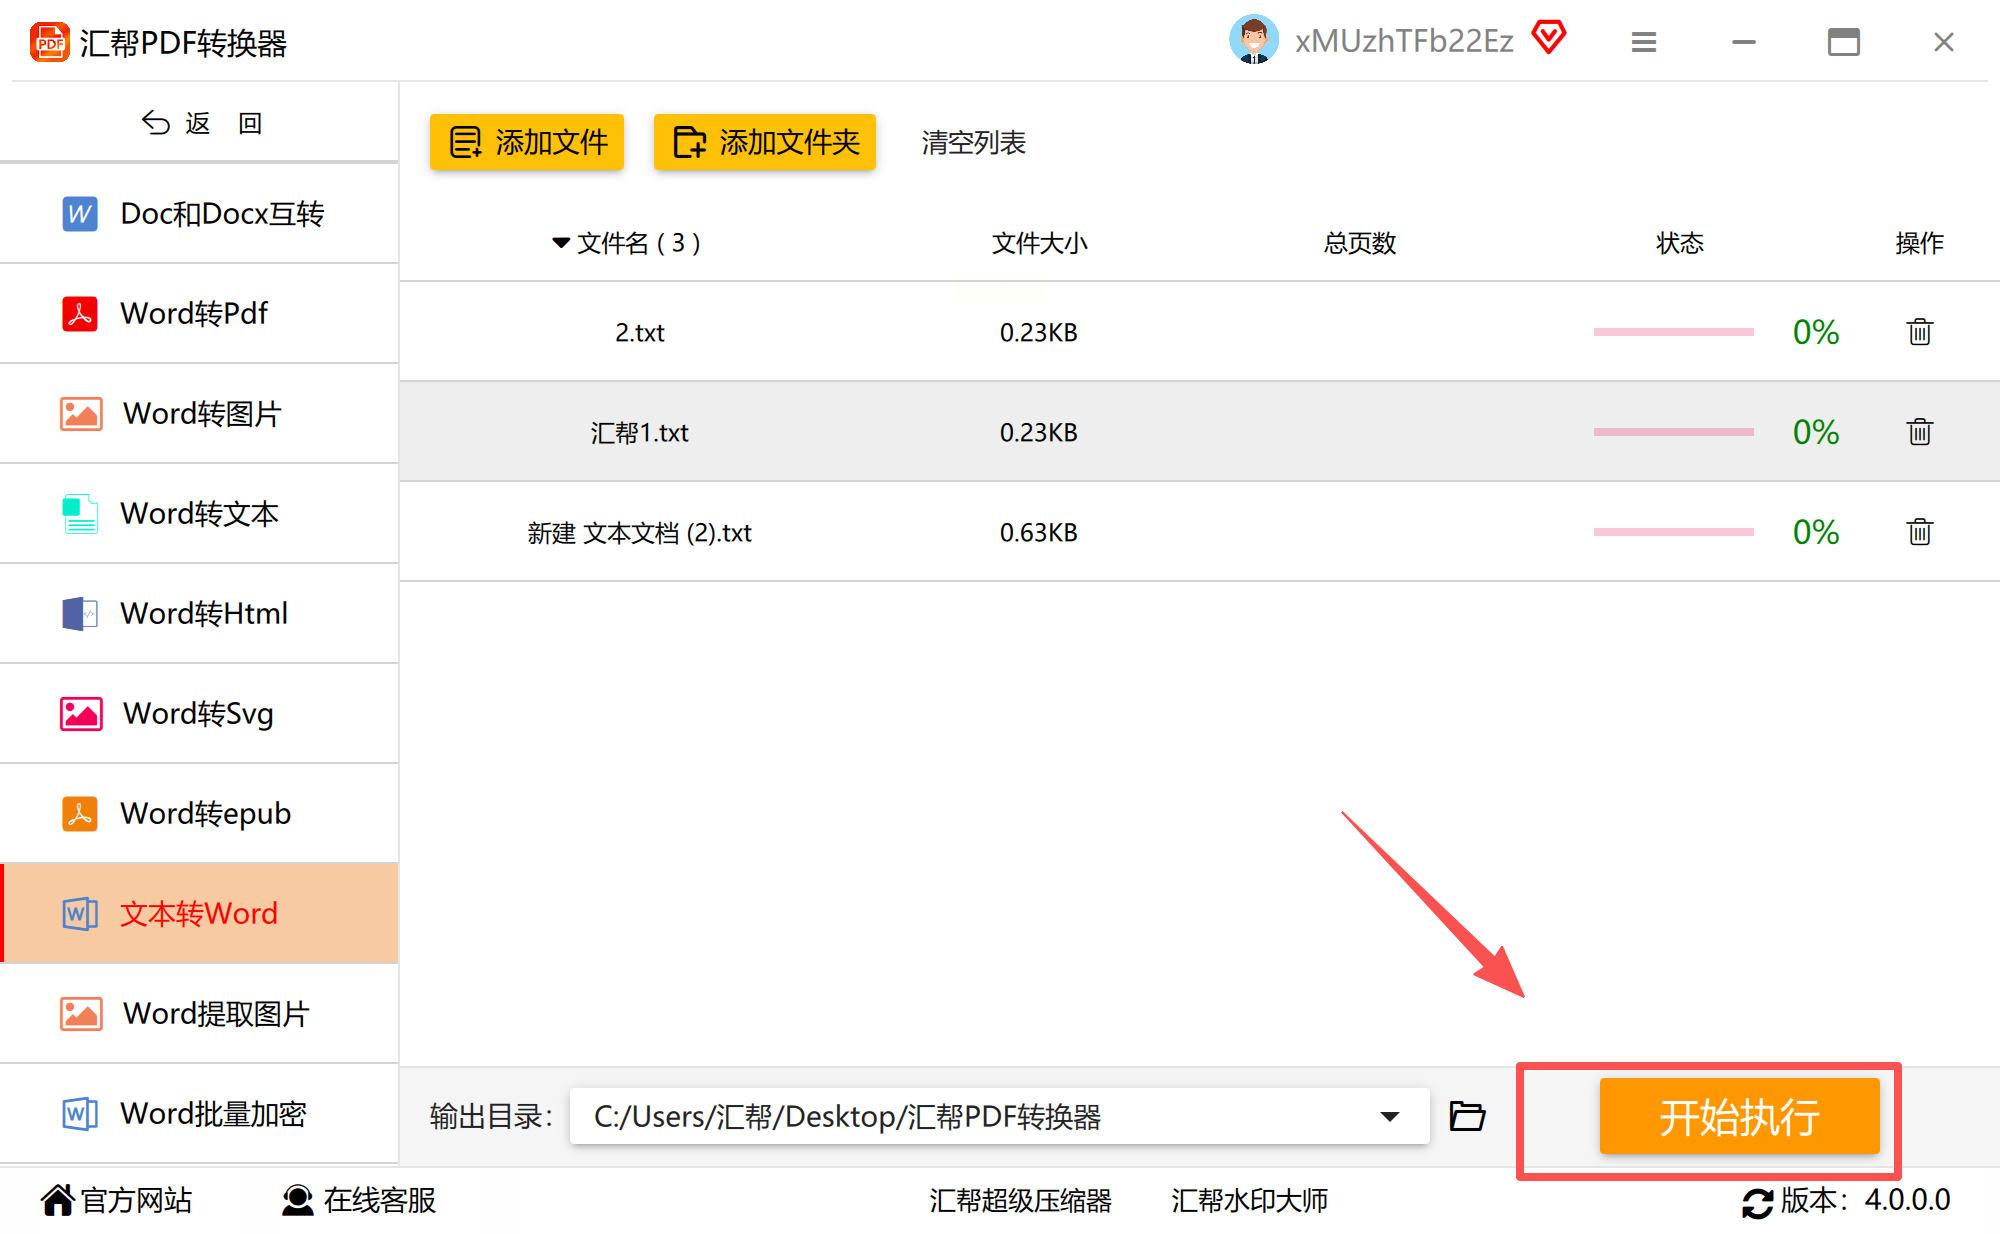Click the version refresh icon
Viewport: 2000px width, 1234px height.
1757,1202
